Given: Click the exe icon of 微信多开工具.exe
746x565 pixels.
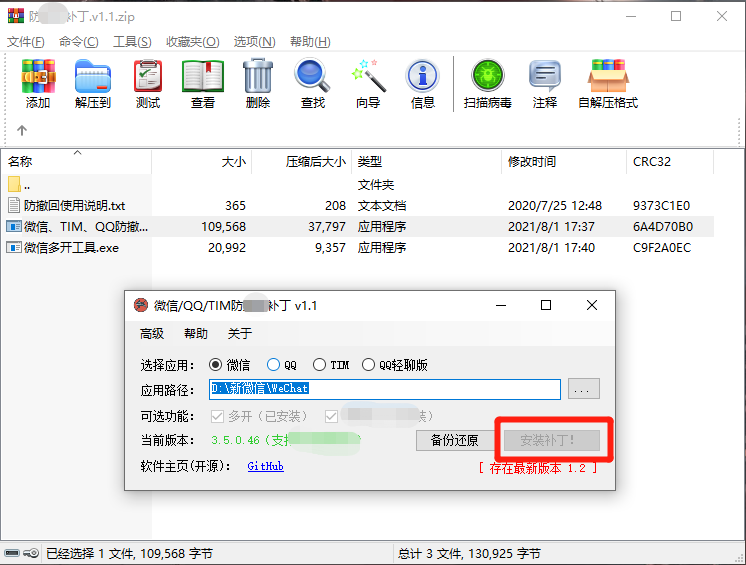Looking at the screenshot, I should point(14,247).
